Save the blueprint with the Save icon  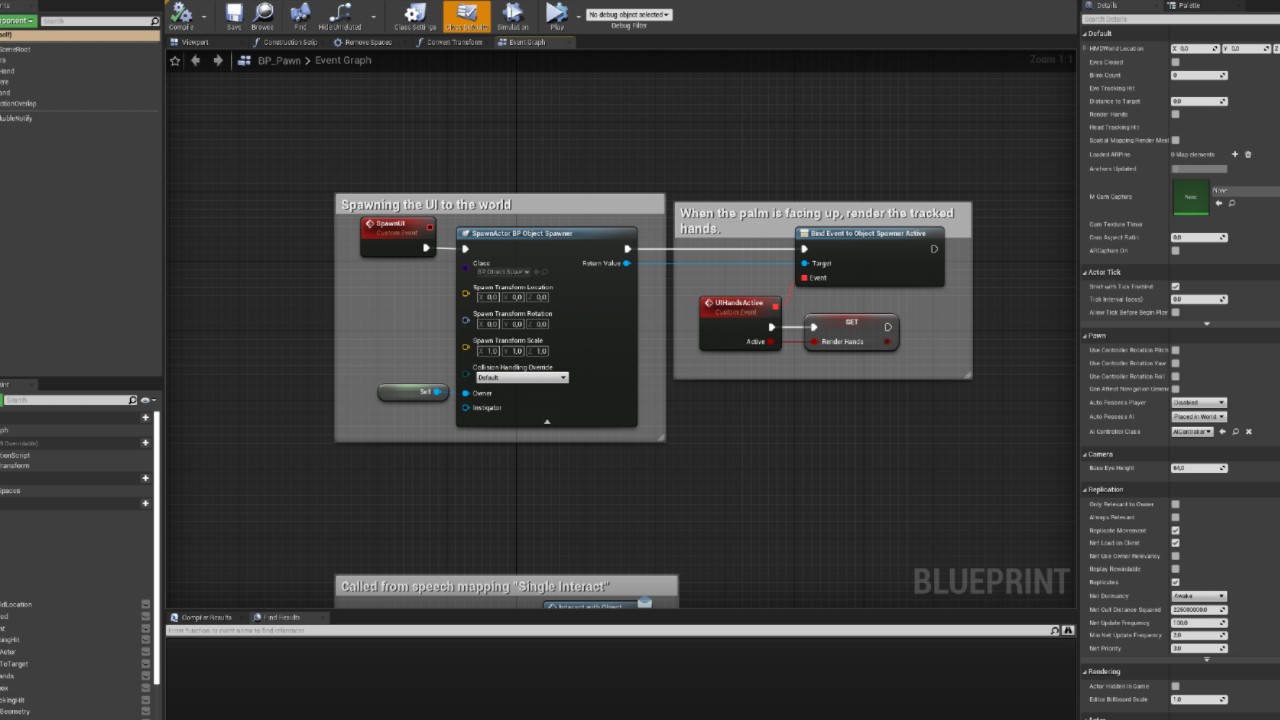(233, 15)
